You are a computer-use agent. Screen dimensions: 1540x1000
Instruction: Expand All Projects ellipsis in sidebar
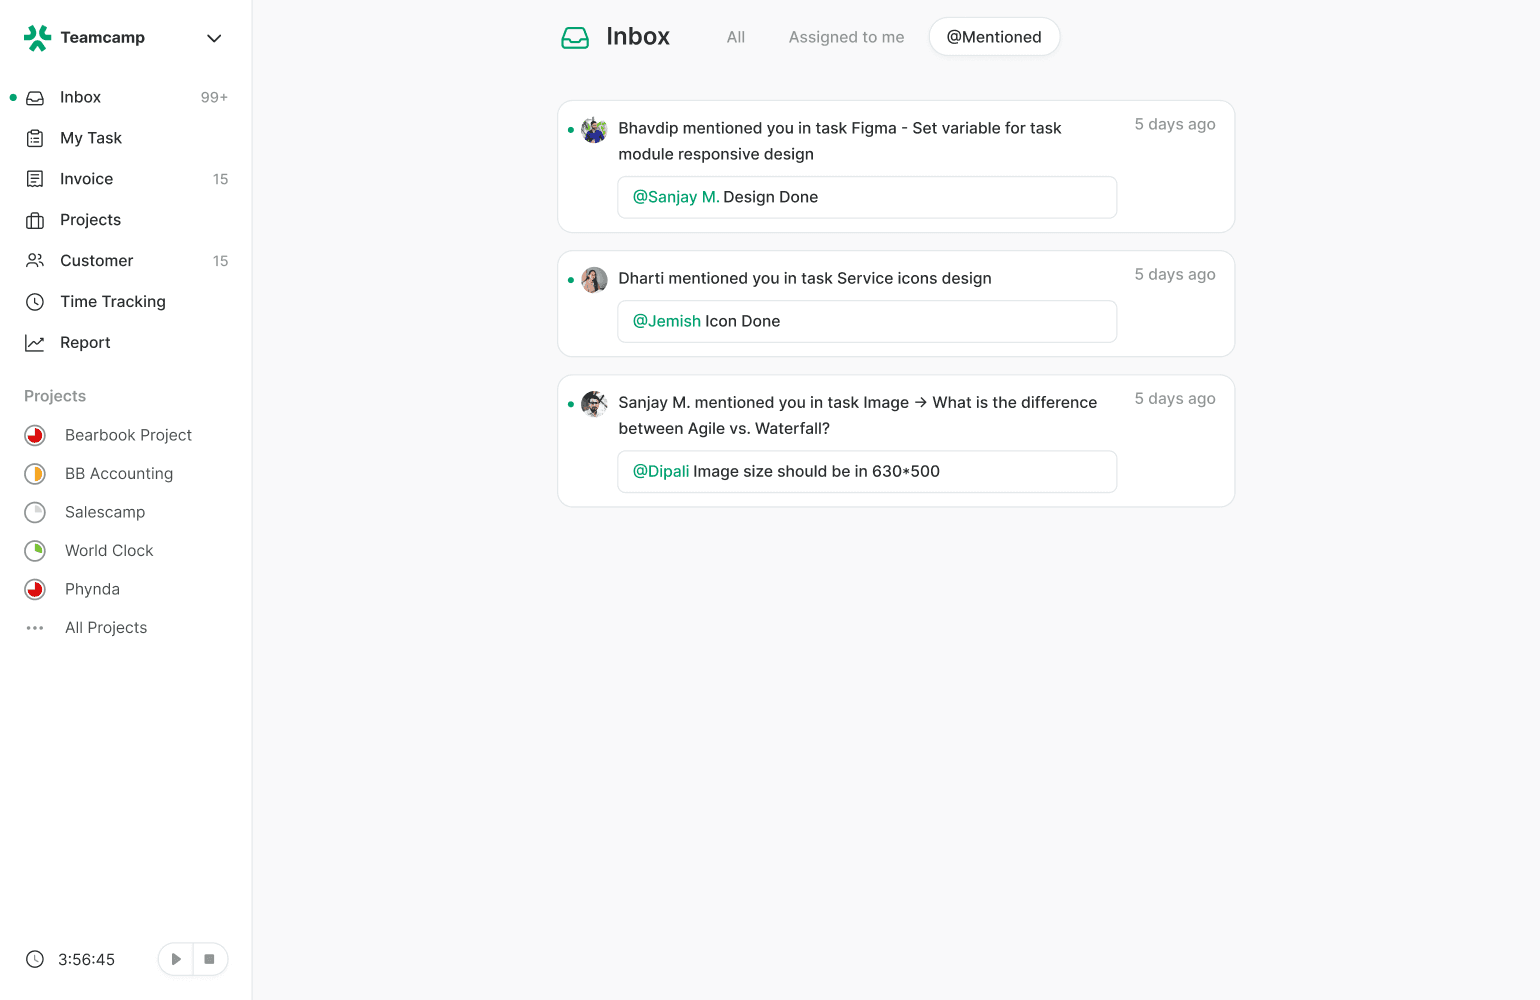35,628
